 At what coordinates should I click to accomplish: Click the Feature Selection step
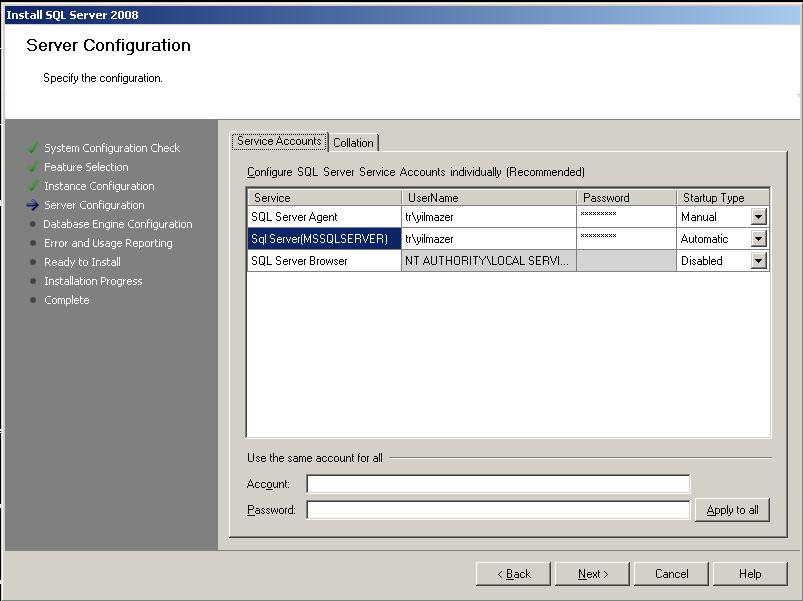coord(86,167)
